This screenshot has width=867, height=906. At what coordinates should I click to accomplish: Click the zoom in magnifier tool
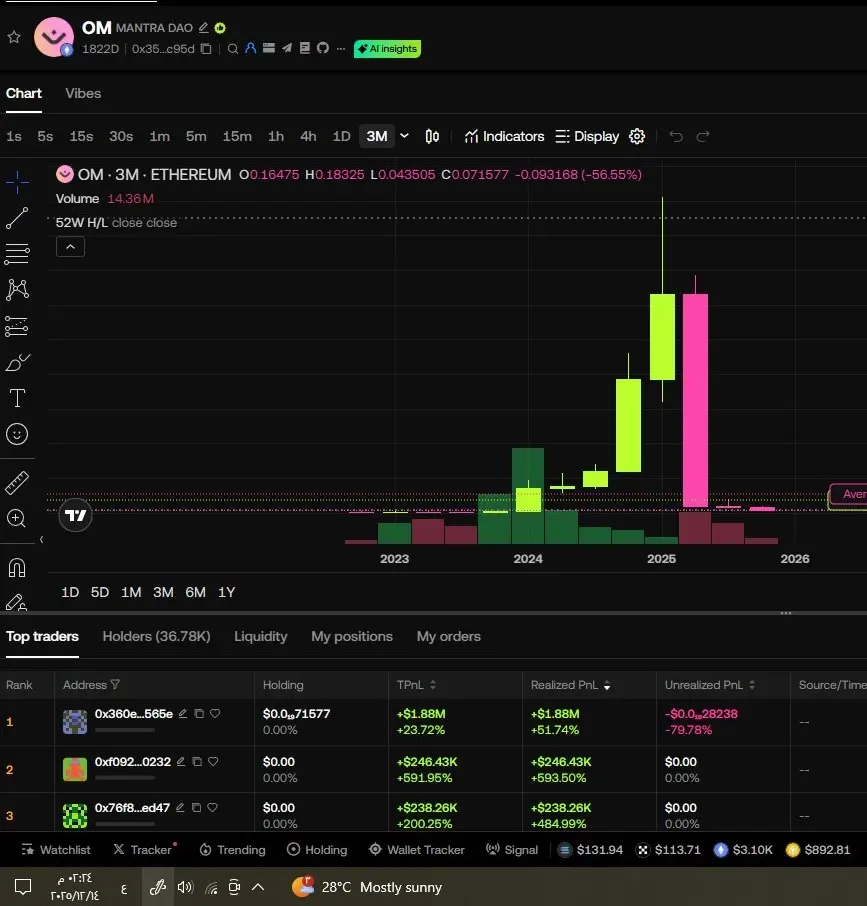[16, 518]
